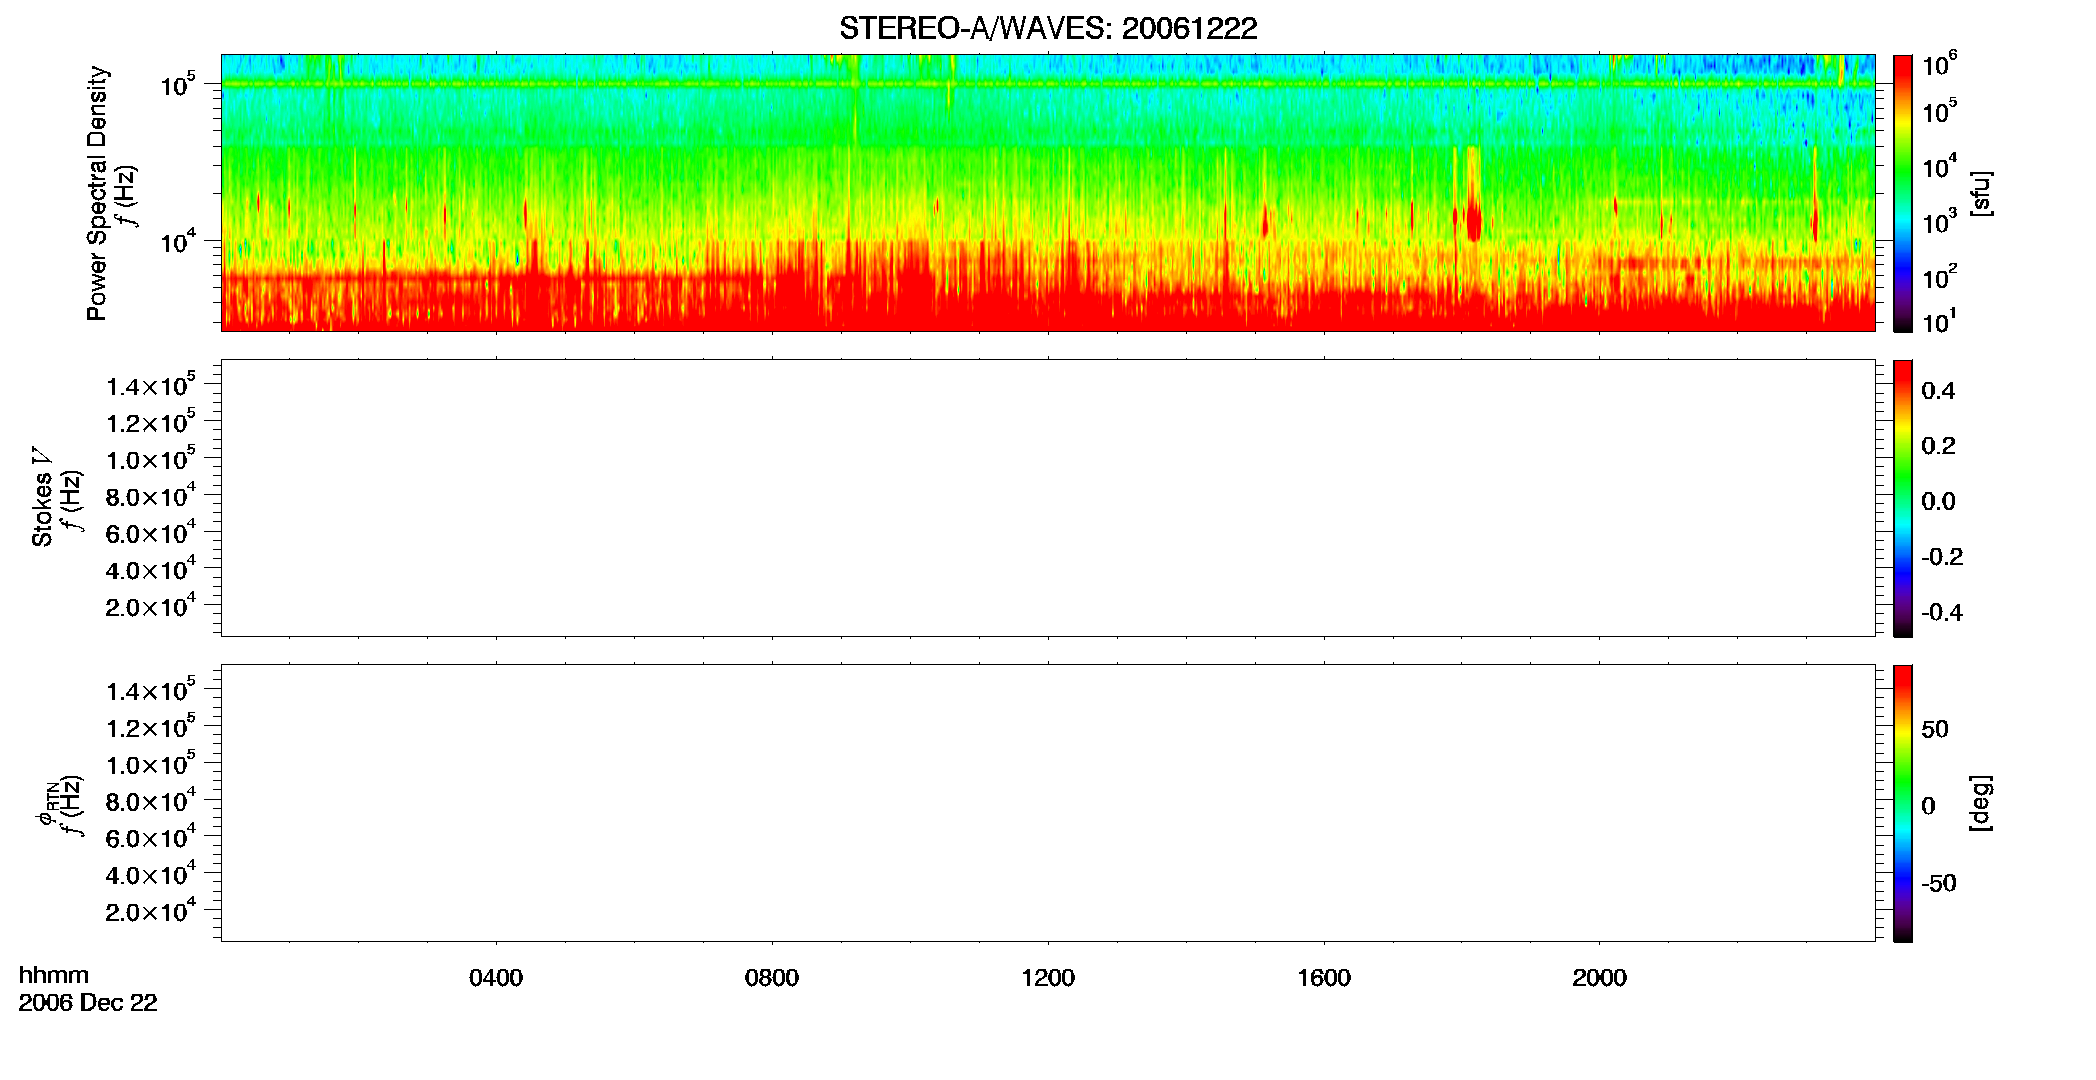The height and width of the screenshot is (1080, 2096).
Task: Select the 1.4×10^5 tick on the Stokes V axis
Action: coord(151,385)
